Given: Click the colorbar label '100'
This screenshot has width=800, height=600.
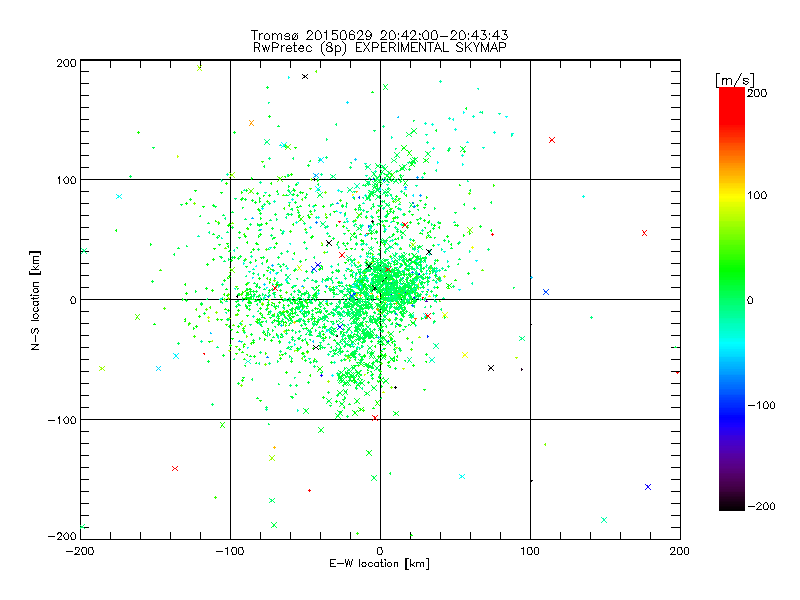Looking at the screenshot, I should click(x=757, y=195).
